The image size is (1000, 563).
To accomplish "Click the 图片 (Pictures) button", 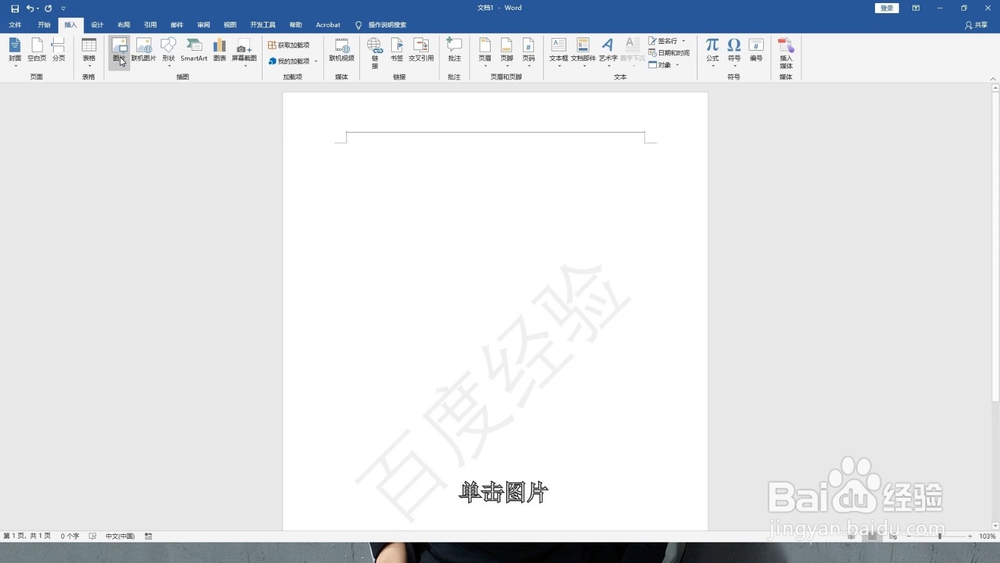I will click(x=119, y=51).
